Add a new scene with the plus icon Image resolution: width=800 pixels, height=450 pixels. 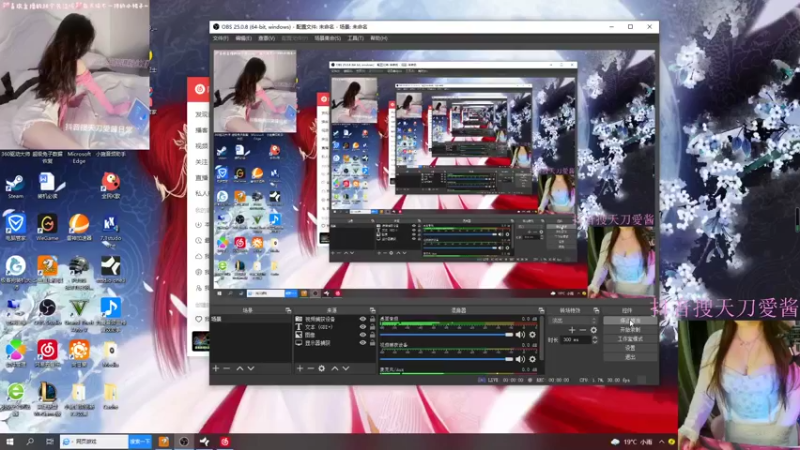coord(216,368)
